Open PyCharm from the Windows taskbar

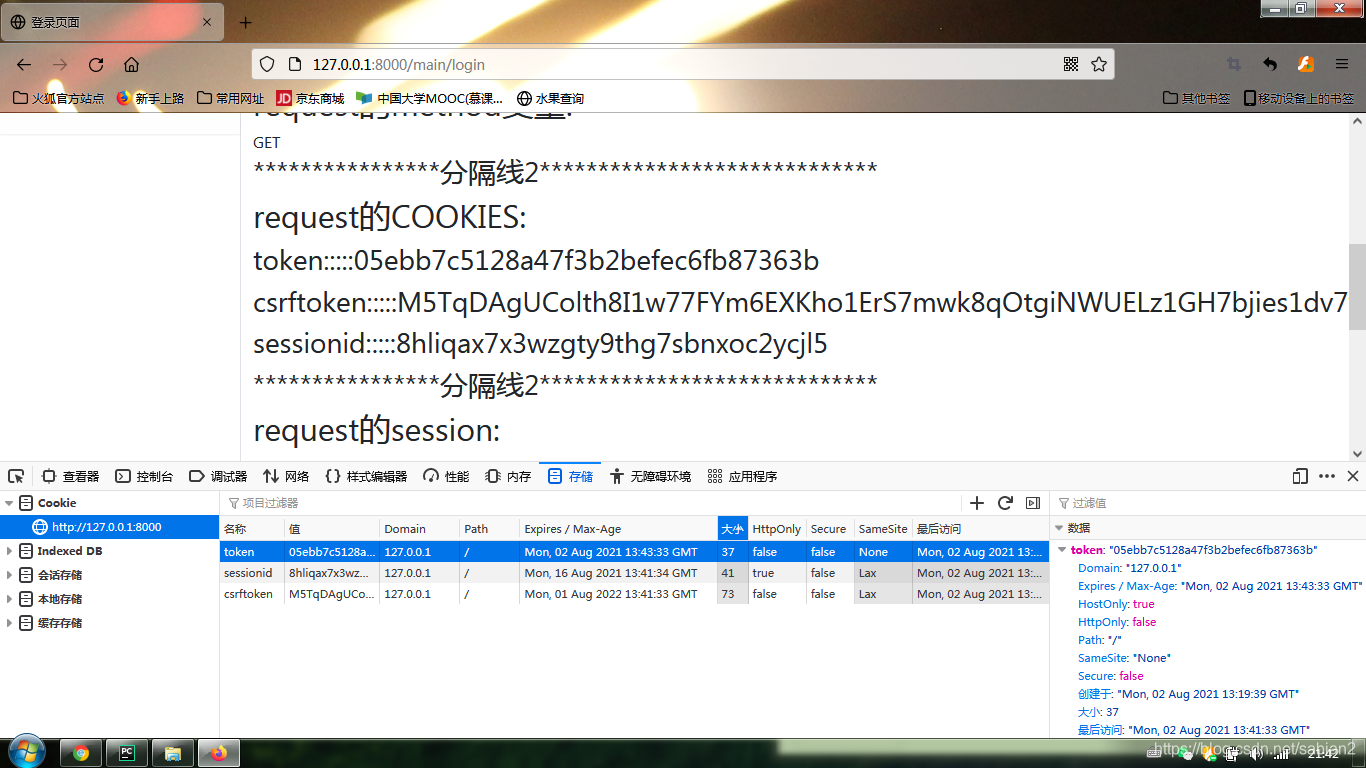click(x=127, y=753)
